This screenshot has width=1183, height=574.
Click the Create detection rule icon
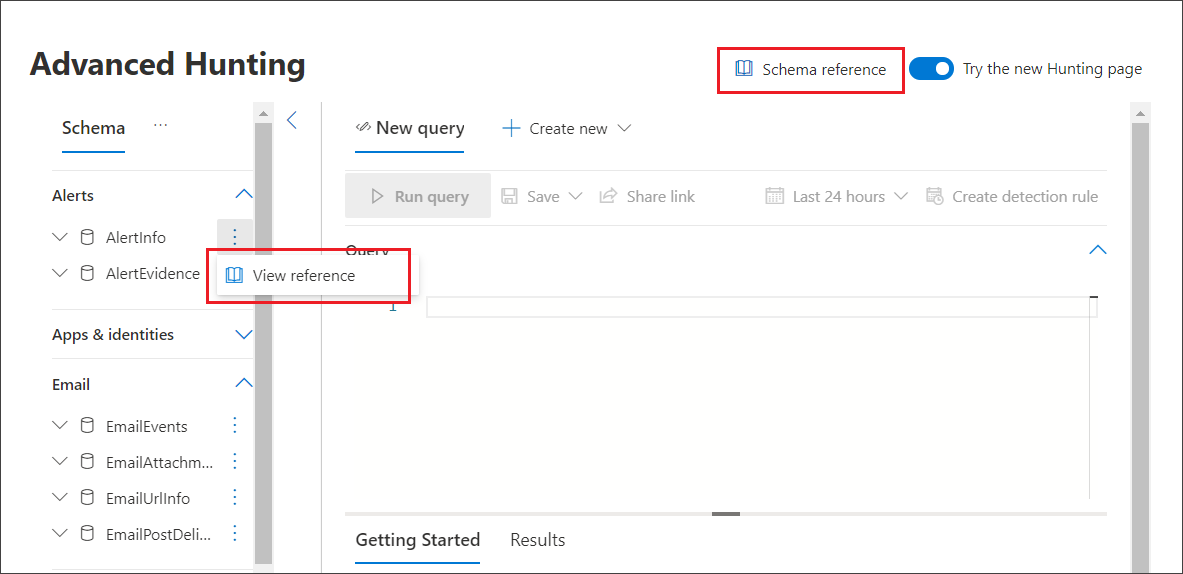pos(935,196)
